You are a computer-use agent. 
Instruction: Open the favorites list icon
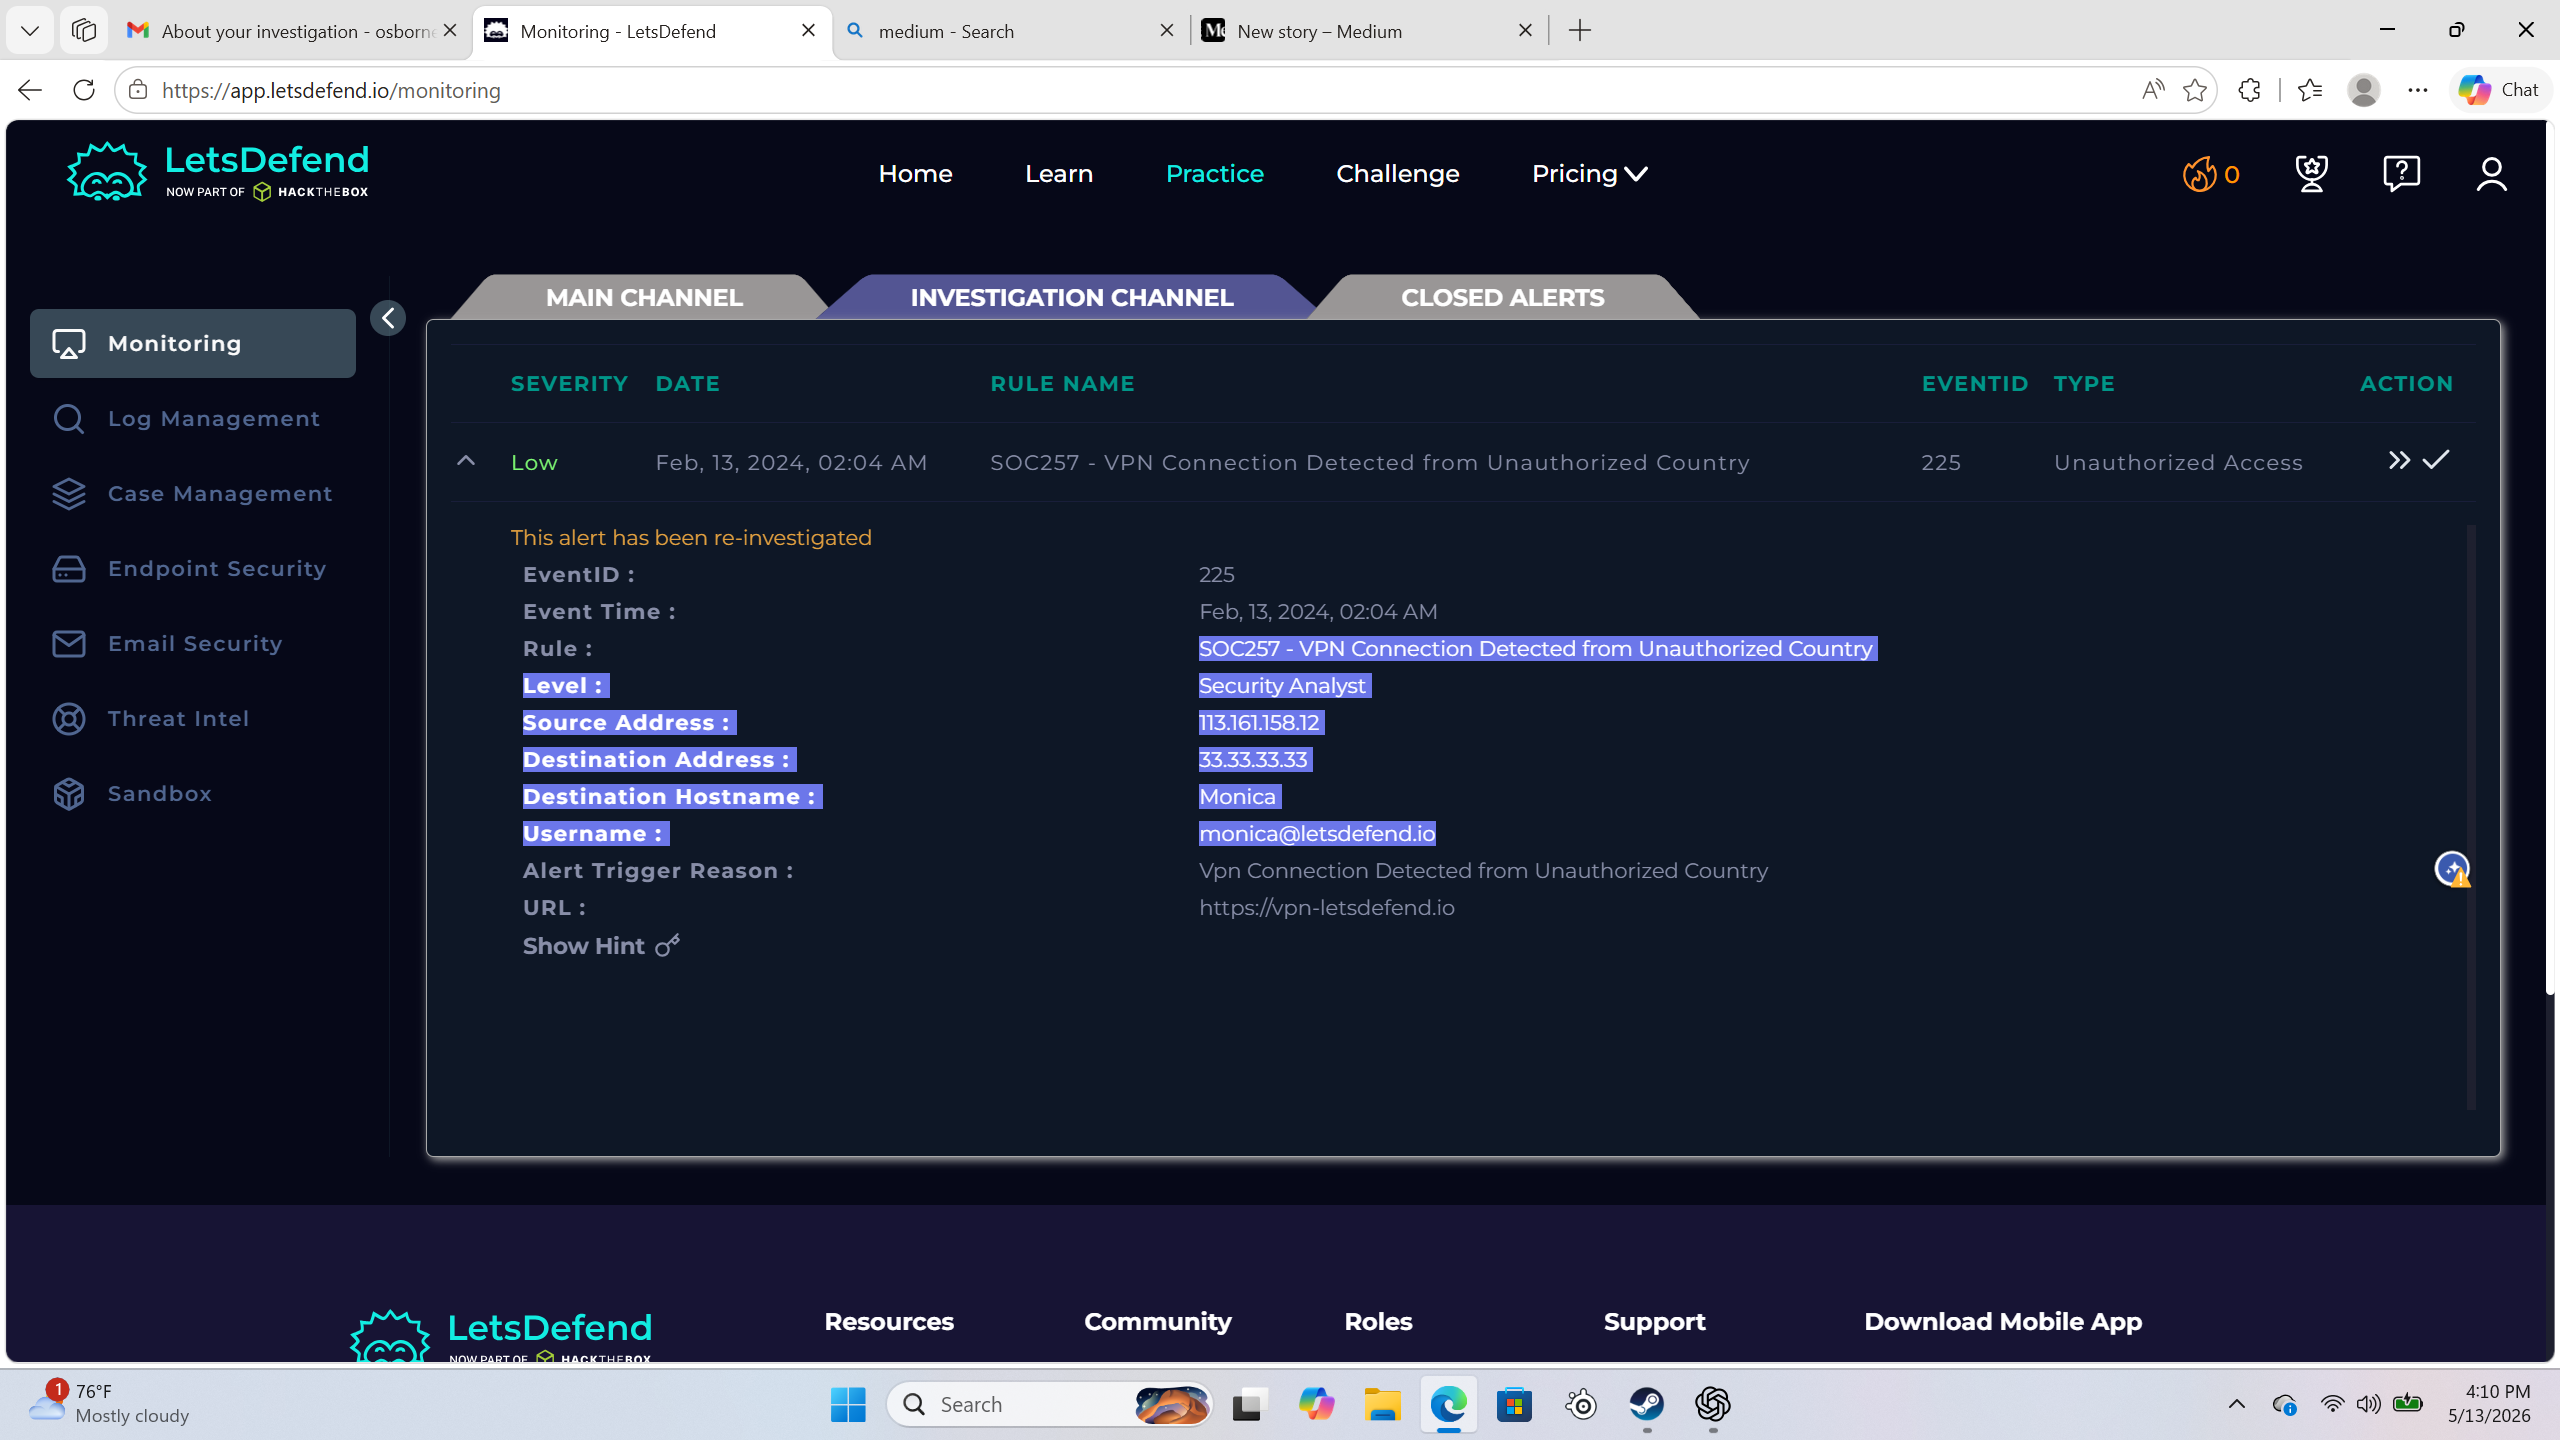pyautogui.click(x=2310, y=90)
